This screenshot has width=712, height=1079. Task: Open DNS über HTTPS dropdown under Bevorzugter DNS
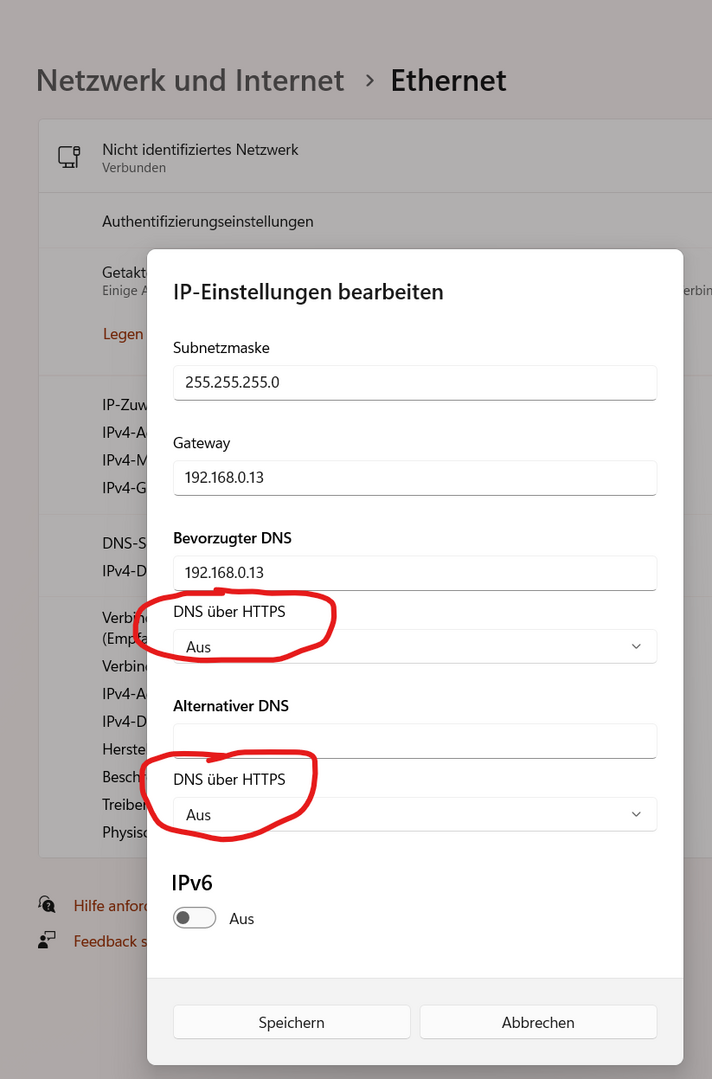pos(415,646)
